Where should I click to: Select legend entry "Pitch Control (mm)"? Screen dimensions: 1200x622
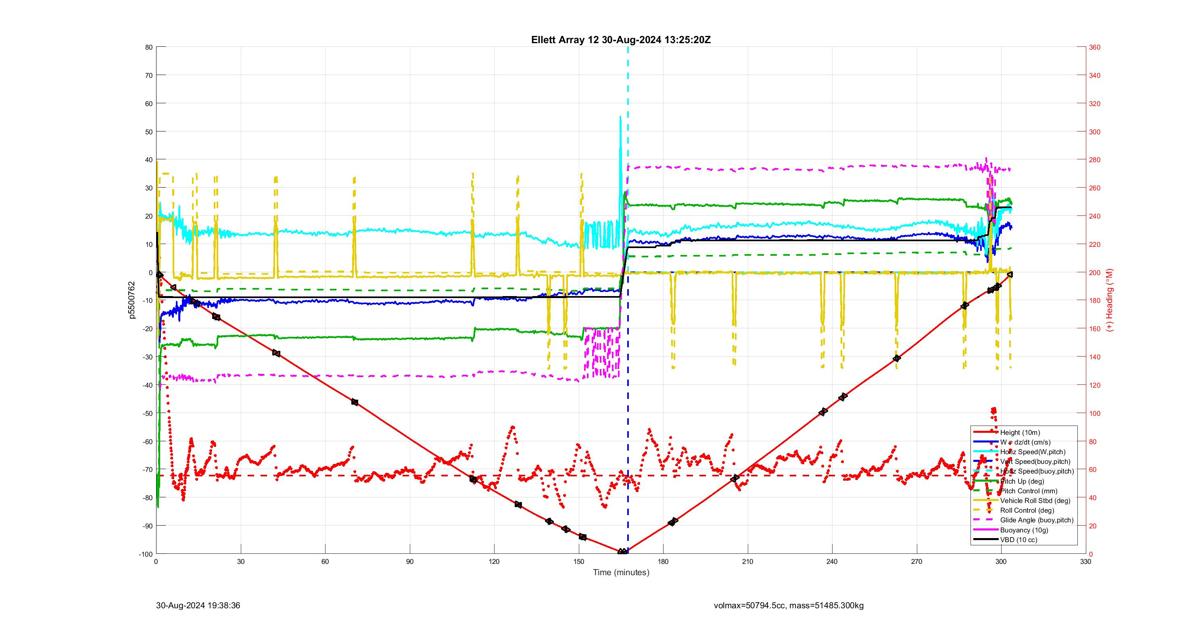point(1030,490)
